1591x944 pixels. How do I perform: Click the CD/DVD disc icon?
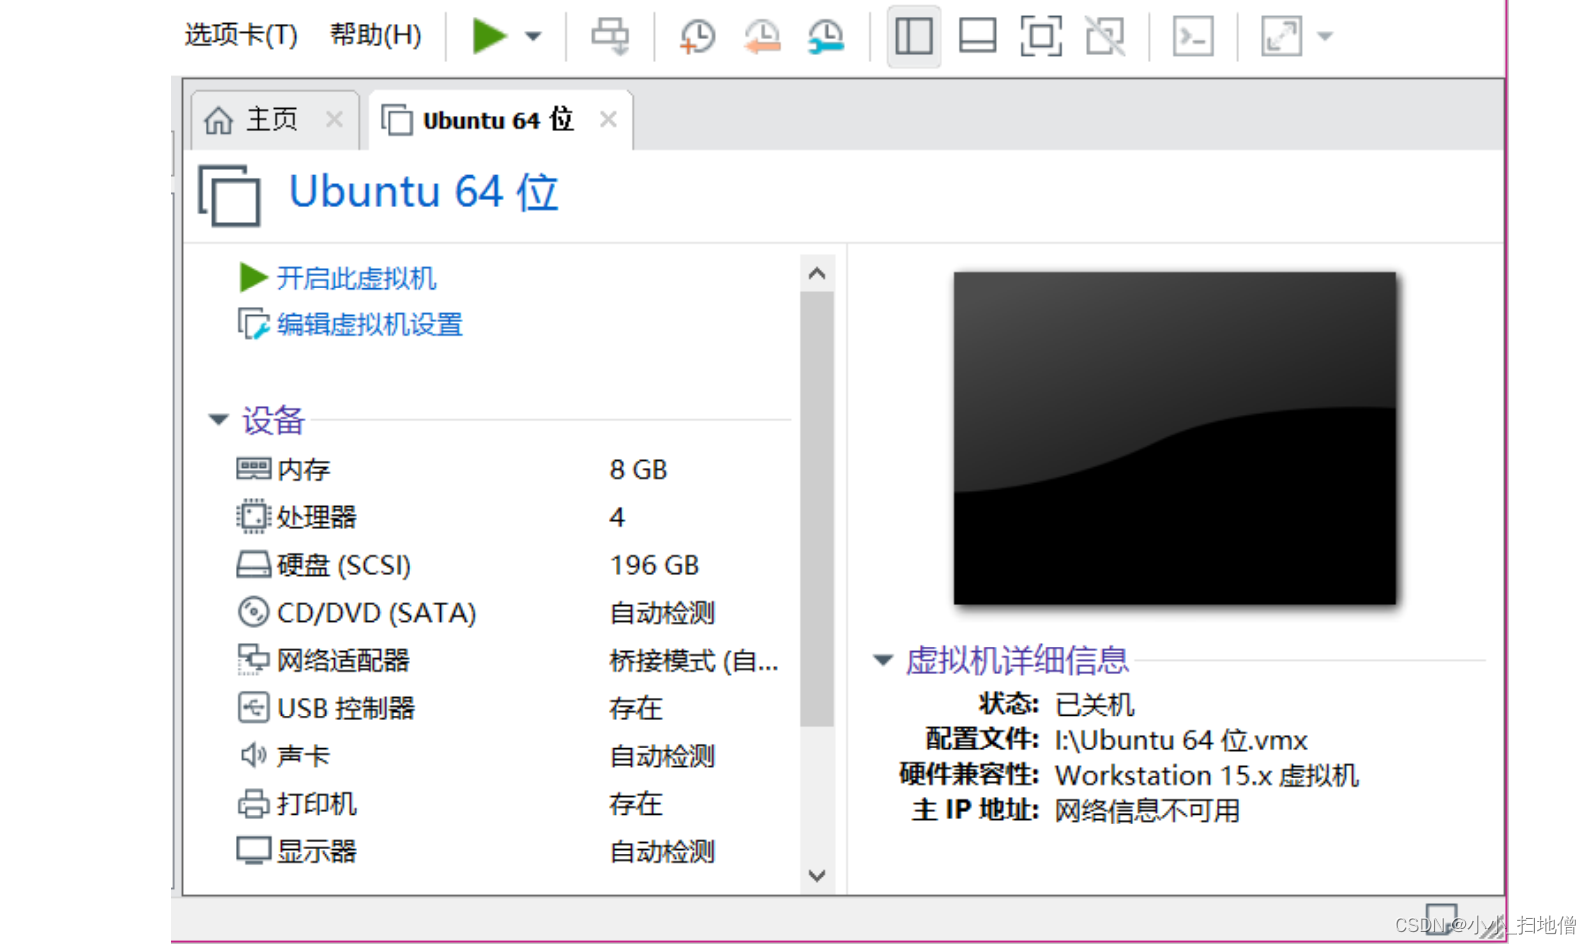[x=254, y=611]
